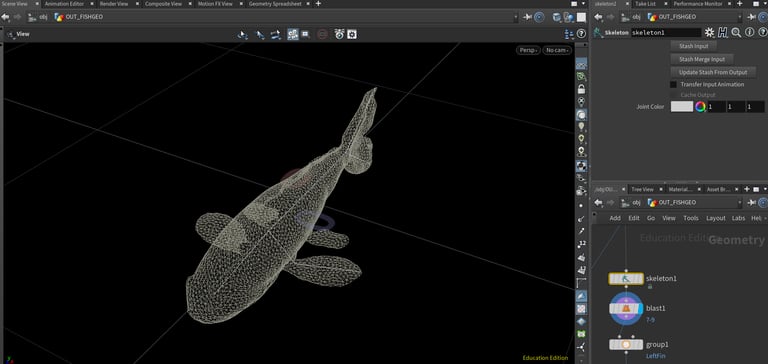Enable Transfer Input Animation checkbox
The image size is (768, 364).
coord(673,84)
